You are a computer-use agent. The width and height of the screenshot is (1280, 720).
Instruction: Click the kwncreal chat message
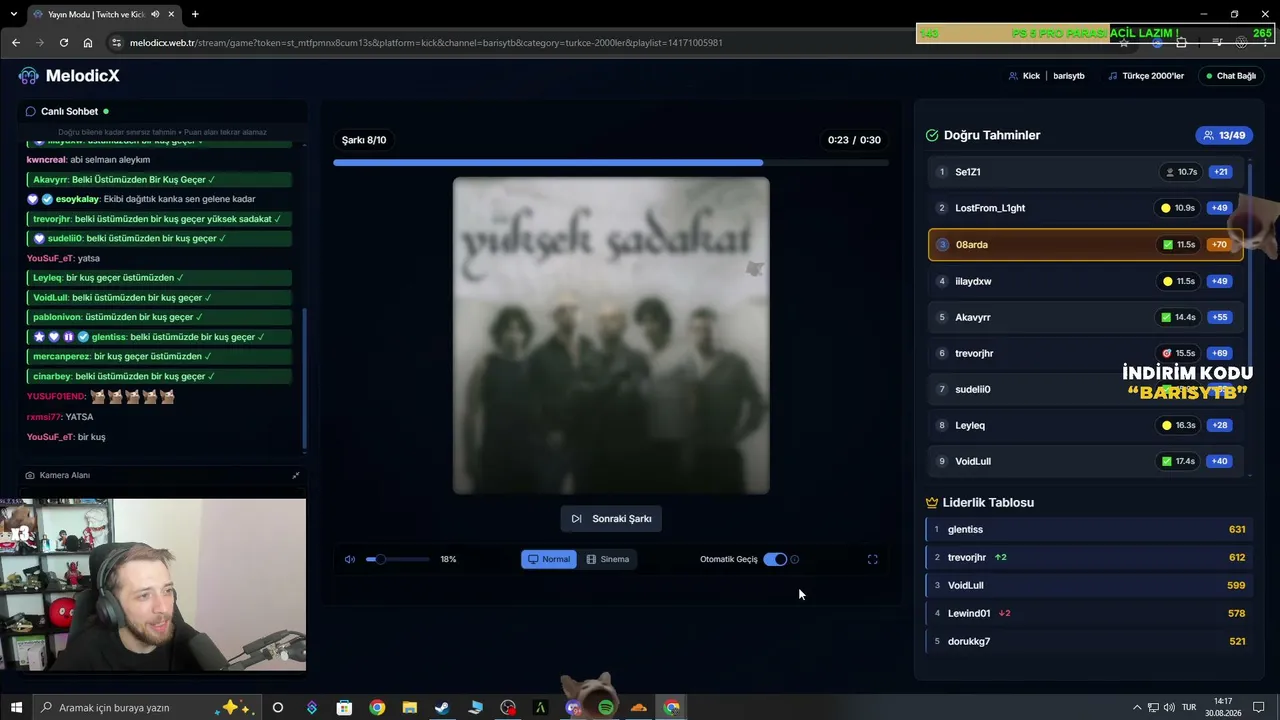click(x=160, y=160)
